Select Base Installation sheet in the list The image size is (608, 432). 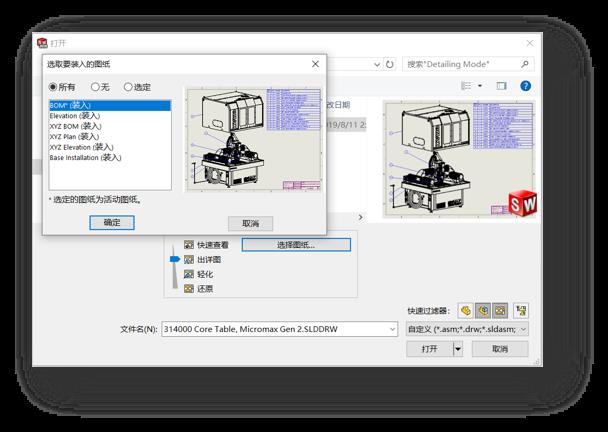coord(85,158)
